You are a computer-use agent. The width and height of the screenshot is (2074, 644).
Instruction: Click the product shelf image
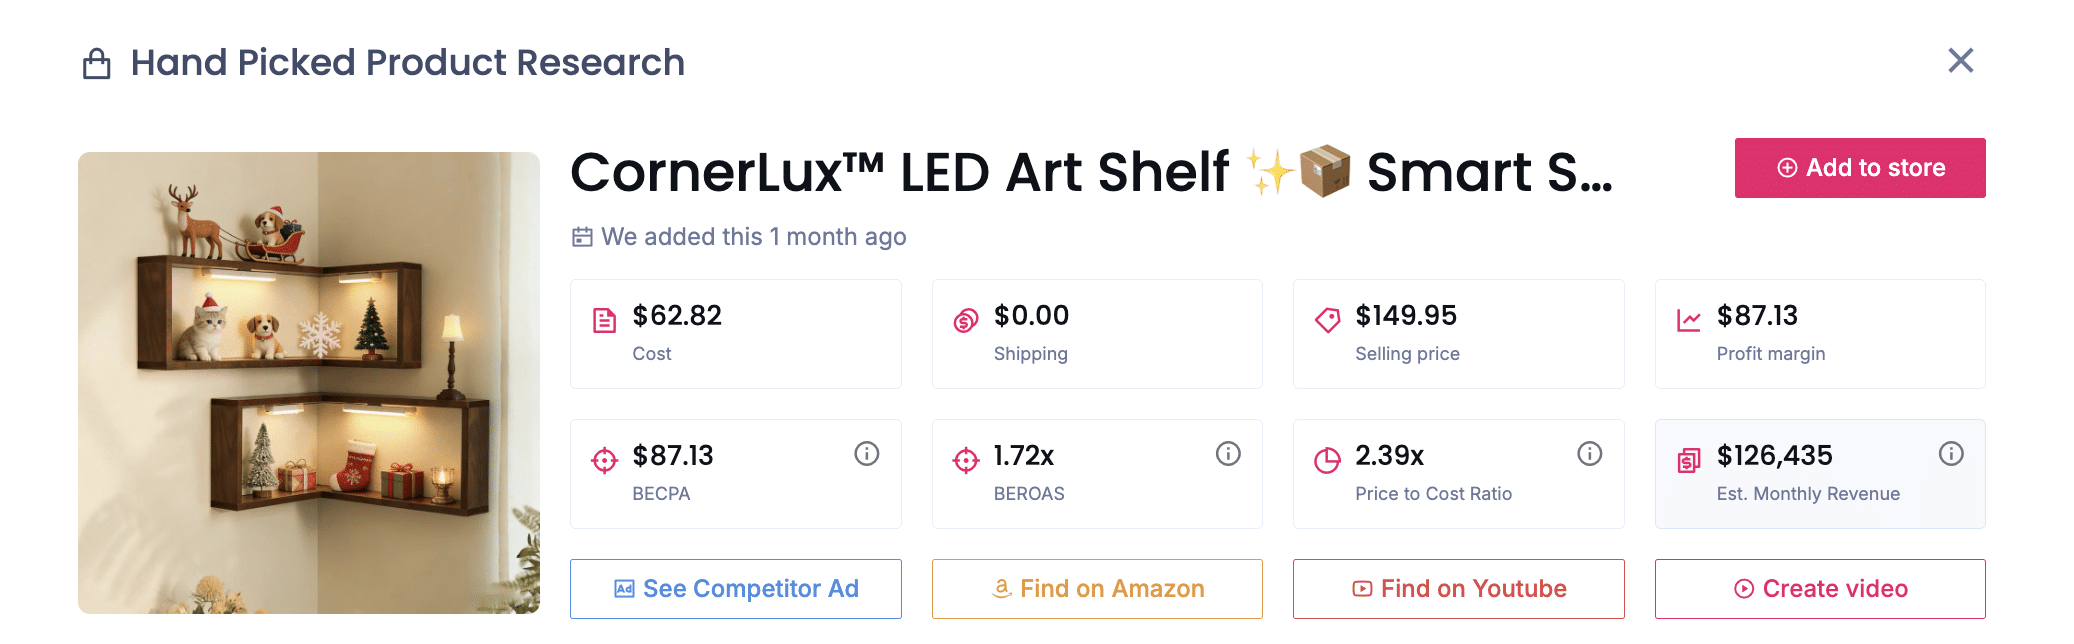point(308,385)
